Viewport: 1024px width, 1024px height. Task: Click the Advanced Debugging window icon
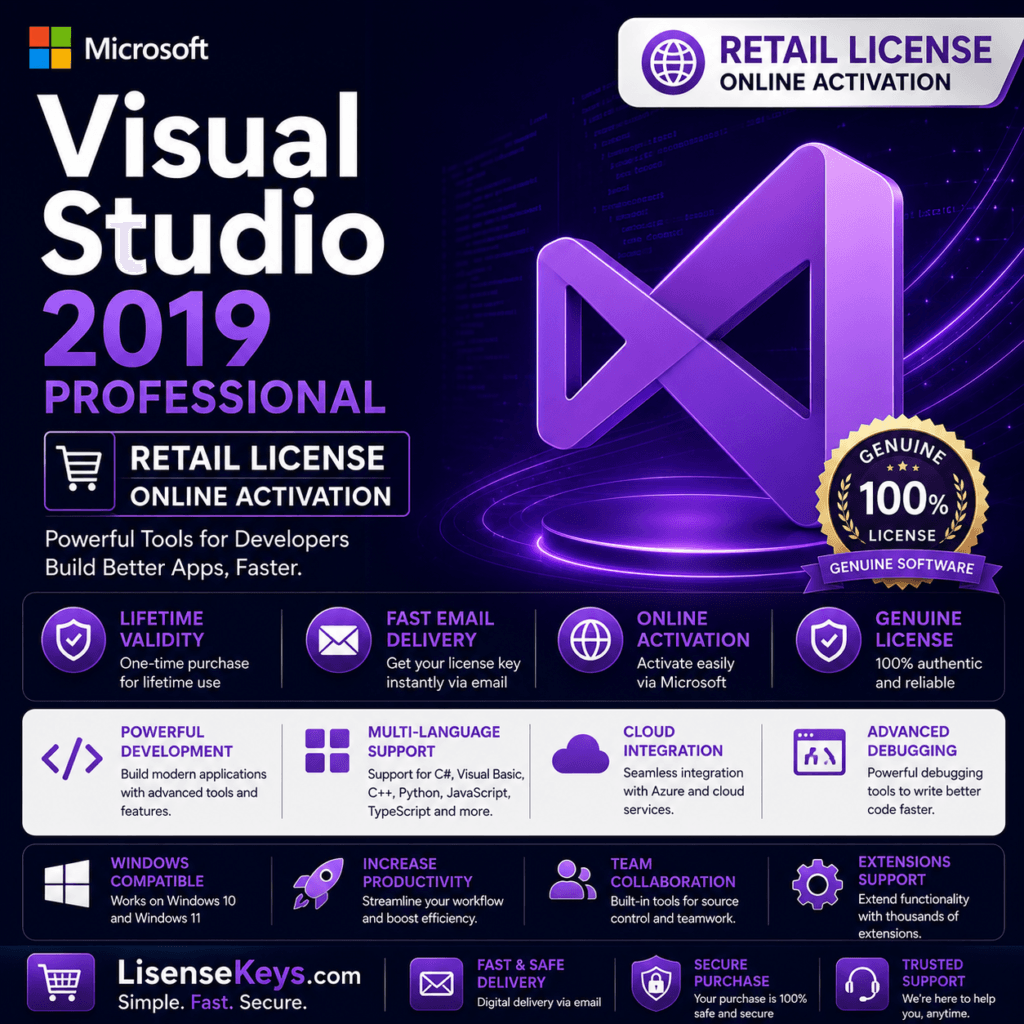pyautogui.click(x=819, y=752)
